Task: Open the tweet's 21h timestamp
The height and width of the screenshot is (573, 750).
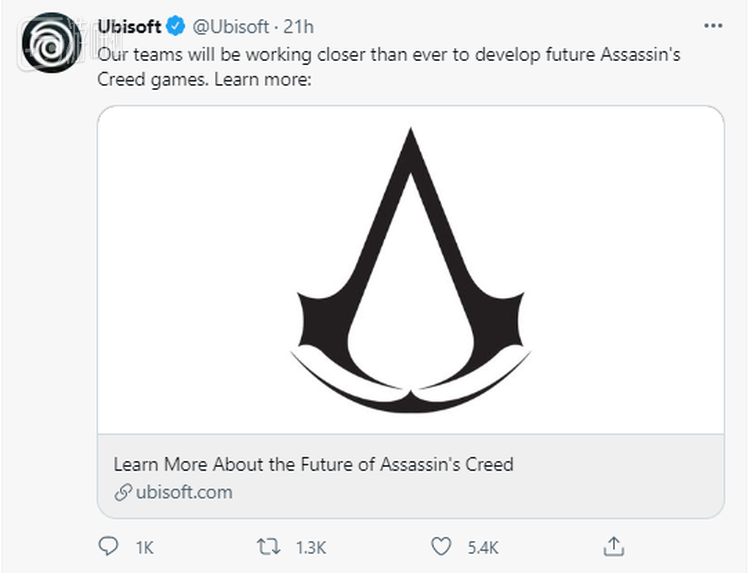Action: tap(298, 26)
